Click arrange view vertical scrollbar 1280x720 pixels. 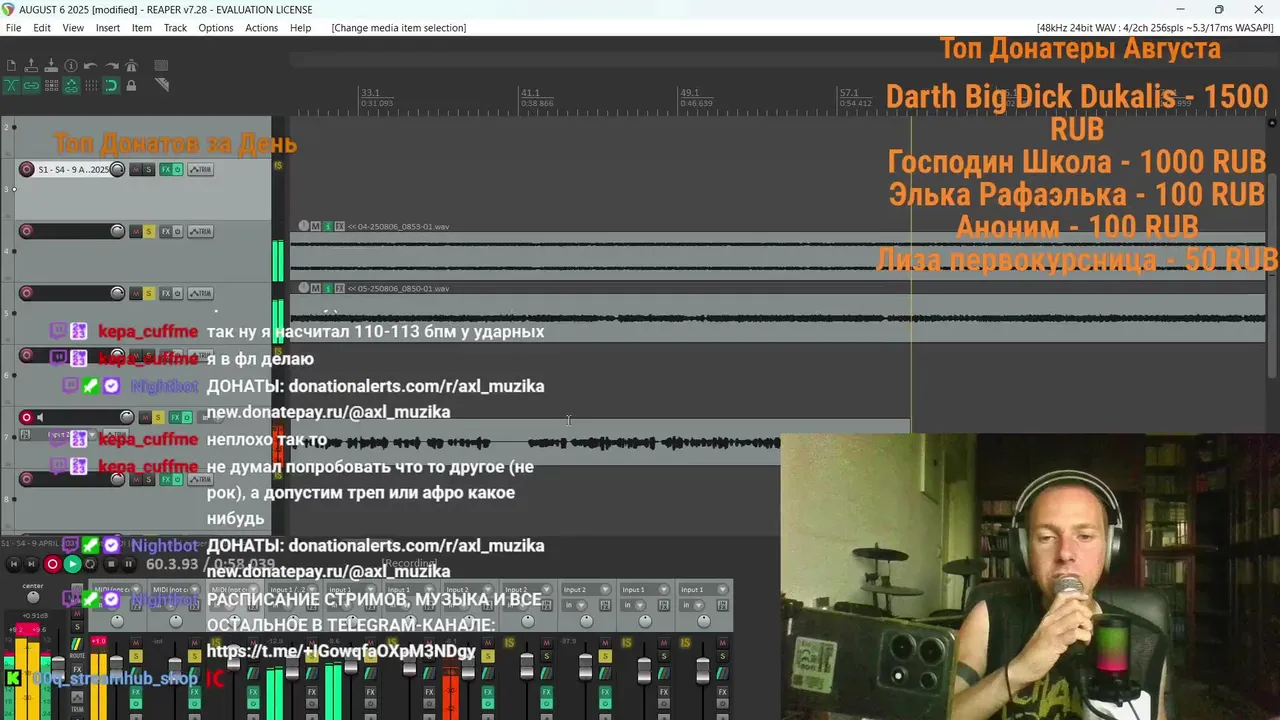(1272, 275)
